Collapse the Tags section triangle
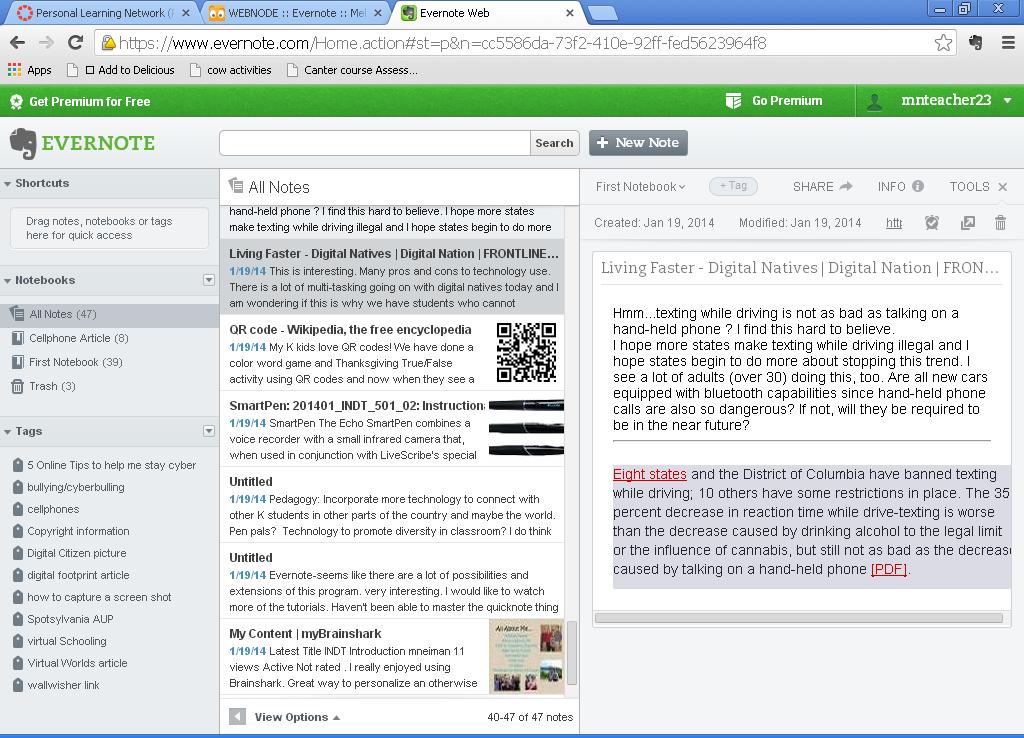Image resolution: width=1024 pixels, height=738 pixels. (7, 432)
